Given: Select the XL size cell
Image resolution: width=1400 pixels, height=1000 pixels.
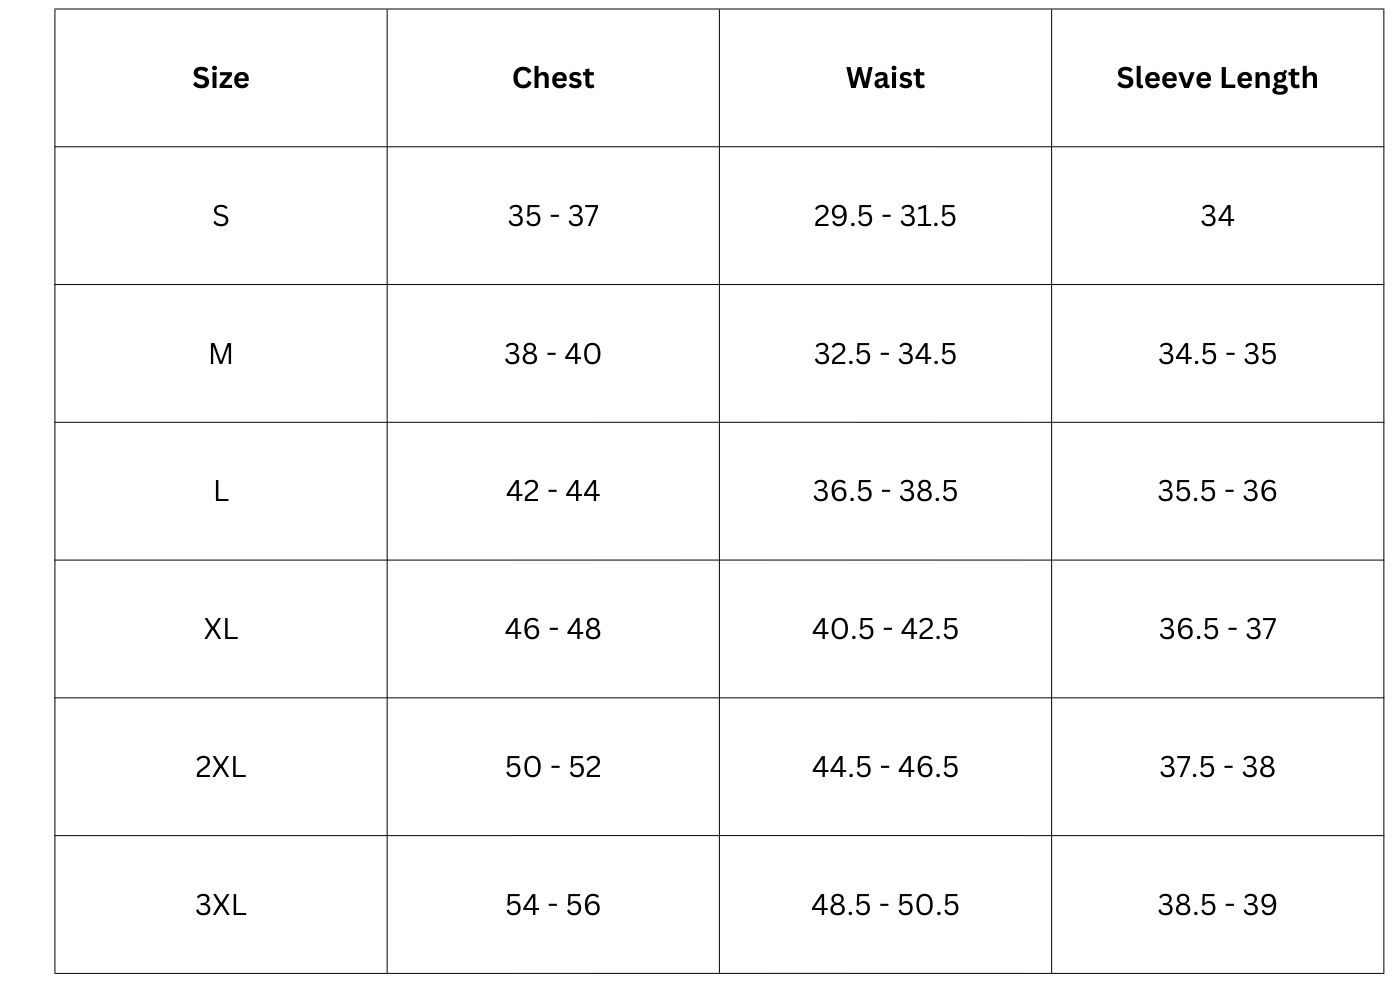Looking at the screenshot, I should (x=220, y=629).
